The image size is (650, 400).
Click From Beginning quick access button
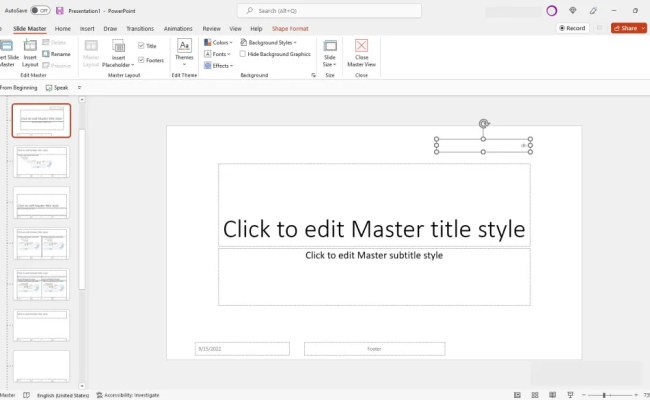[x=18, y=87]
